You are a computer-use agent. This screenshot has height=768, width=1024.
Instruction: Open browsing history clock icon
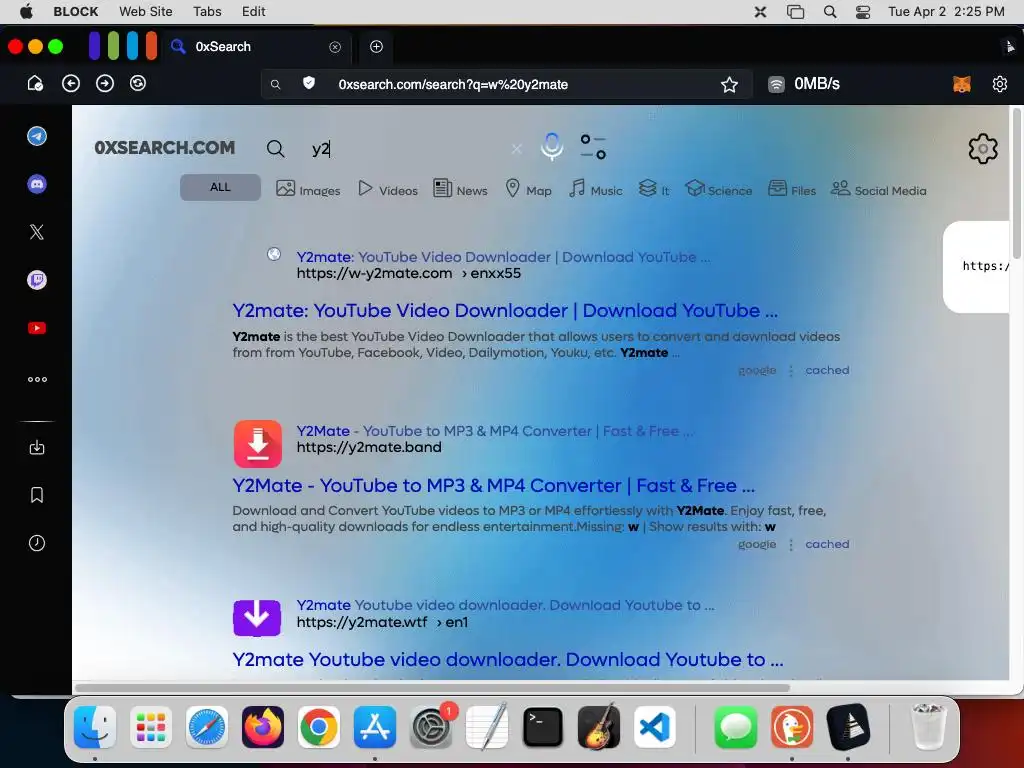[x=37, y=543]
